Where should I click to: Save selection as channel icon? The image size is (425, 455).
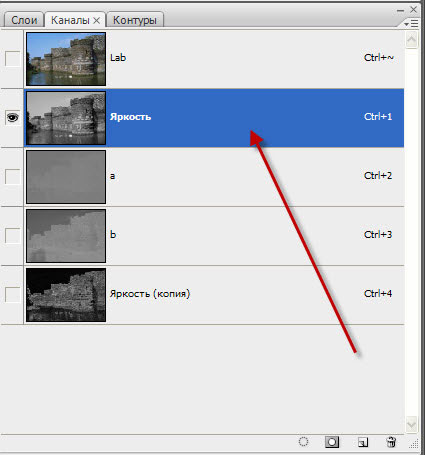(x=332, y=442)
